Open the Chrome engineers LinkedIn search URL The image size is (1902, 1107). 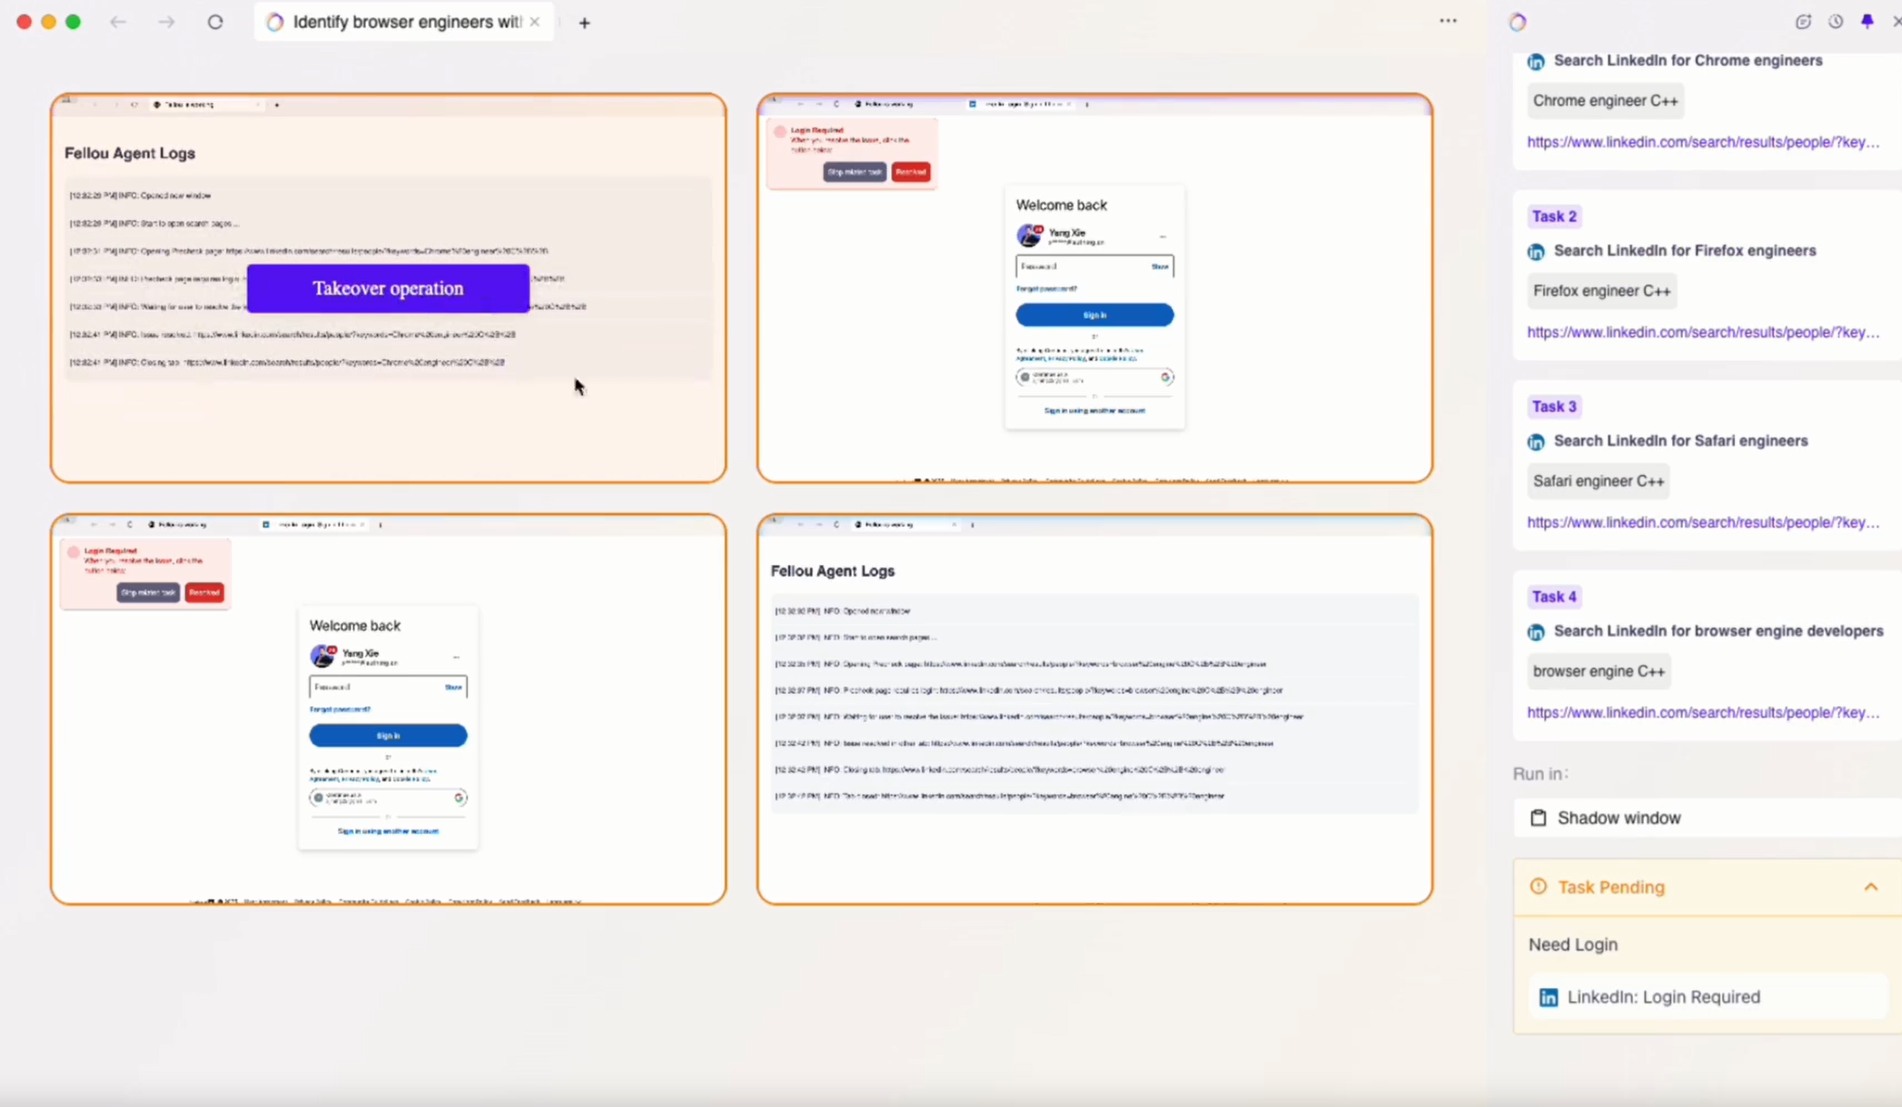point(1703,142)
